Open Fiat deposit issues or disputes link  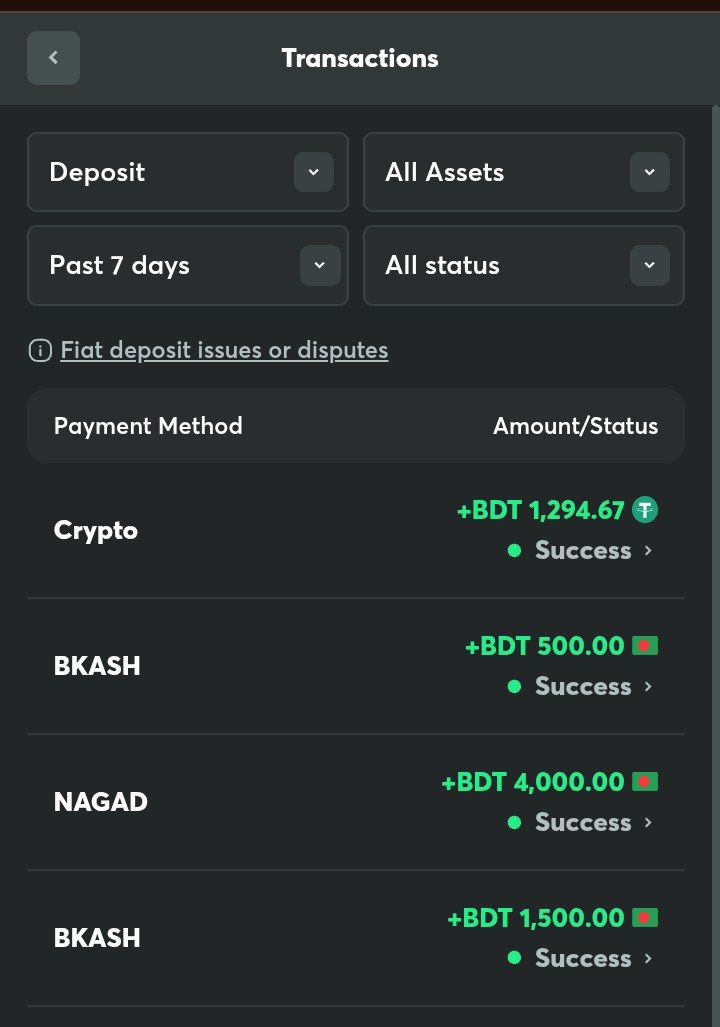pyautogui.click(x=224, y=351)
